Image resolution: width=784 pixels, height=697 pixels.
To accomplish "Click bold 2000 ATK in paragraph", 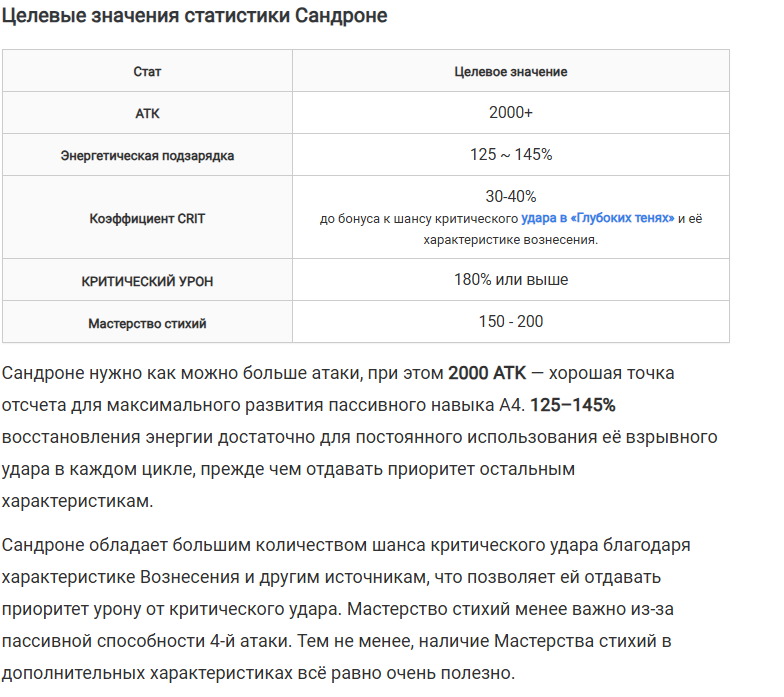I will point(487,373).
